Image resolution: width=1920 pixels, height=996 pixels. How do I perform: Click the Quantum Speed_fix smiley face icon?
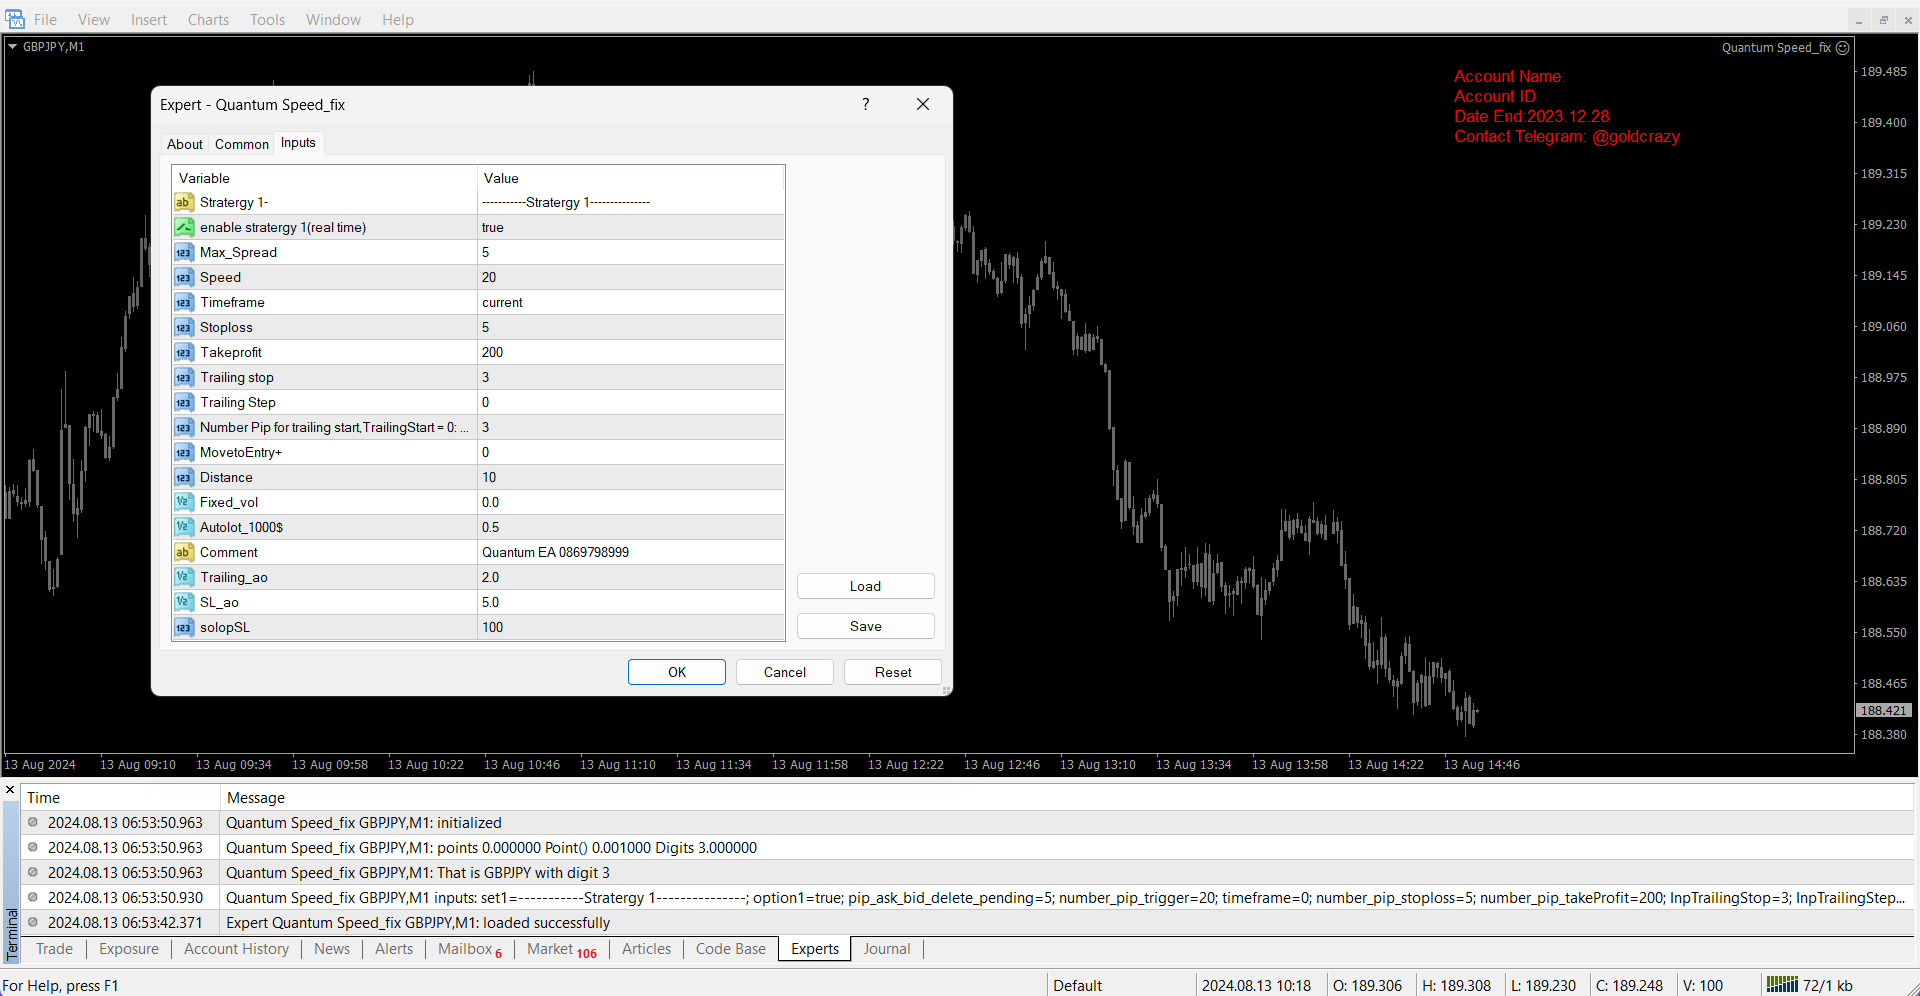pyautogui.click(x=1843, y=48)
